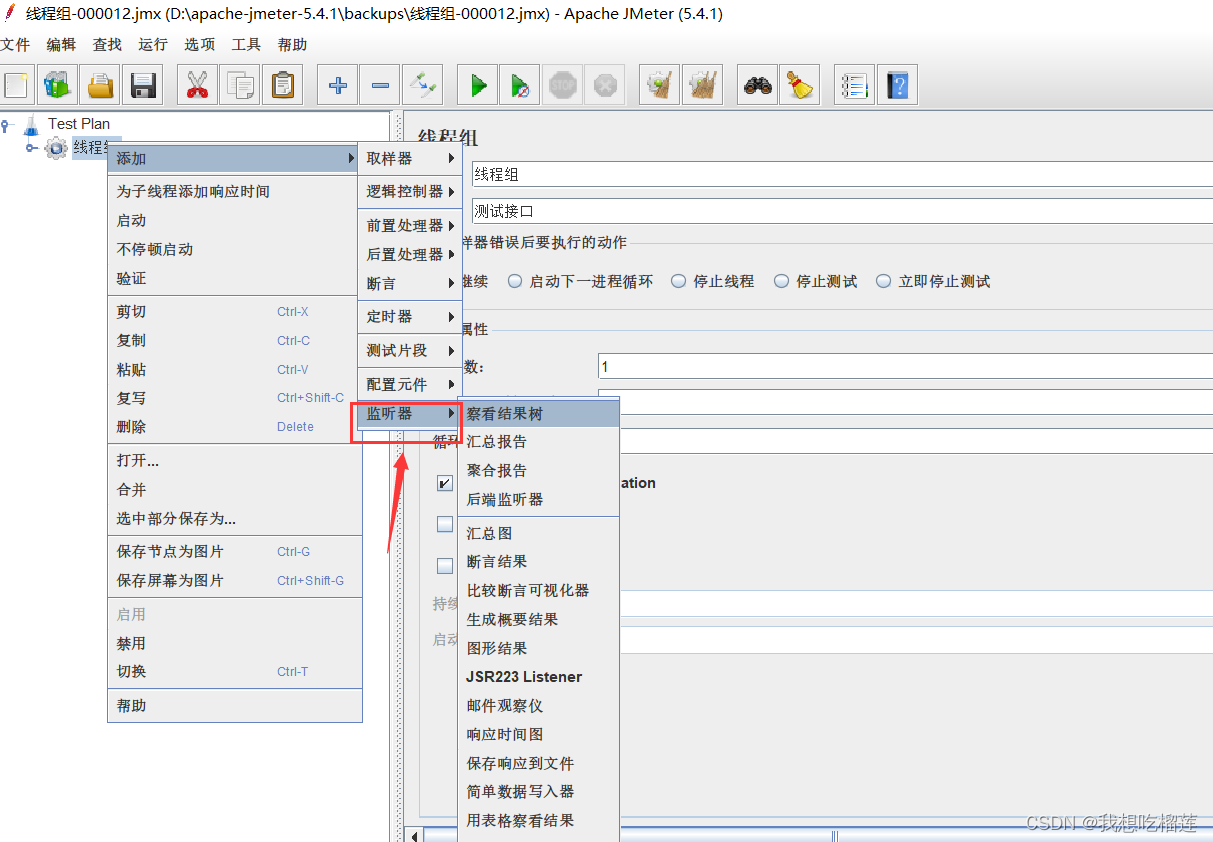Click the thread group gear icon in tree
The width and height of the screenshot is (1213, 842).
[x=56, y=147]
